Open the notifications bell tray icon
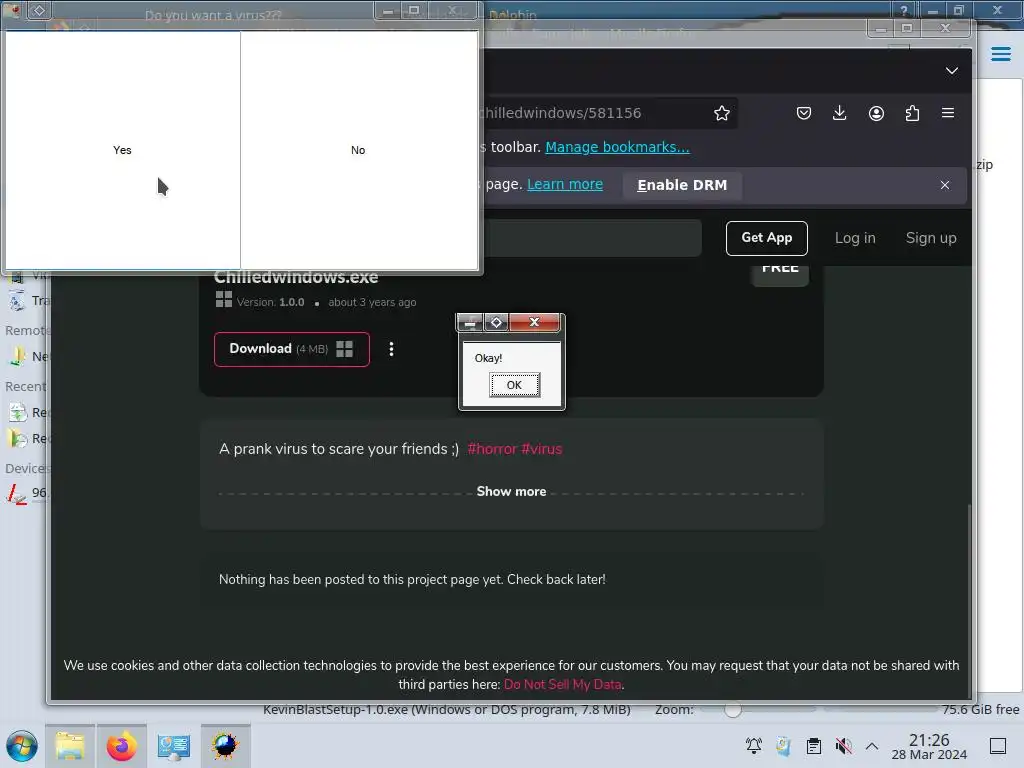Viewport: 1024px width, 768px height. 754,745
